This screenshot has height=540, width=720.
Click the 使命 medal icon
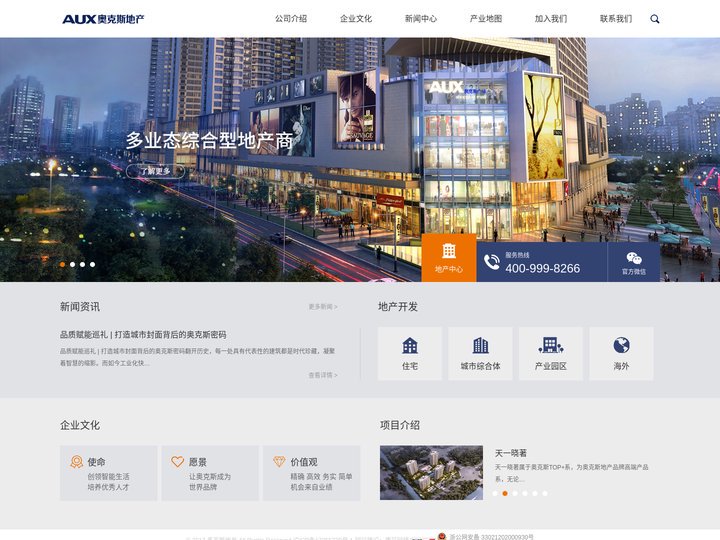point(77,461)
